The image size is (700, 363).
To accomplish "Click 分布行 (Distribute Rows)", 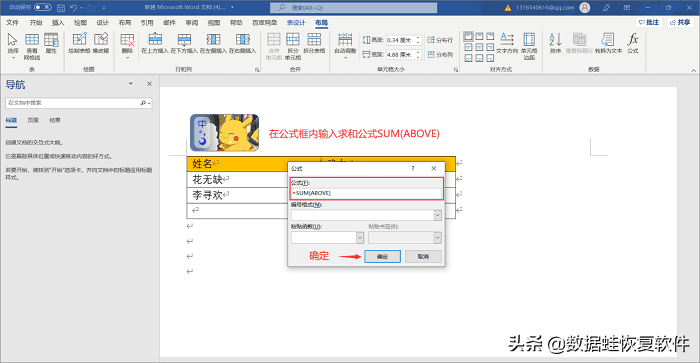I will pyautogui.click(x=440, y=40).
